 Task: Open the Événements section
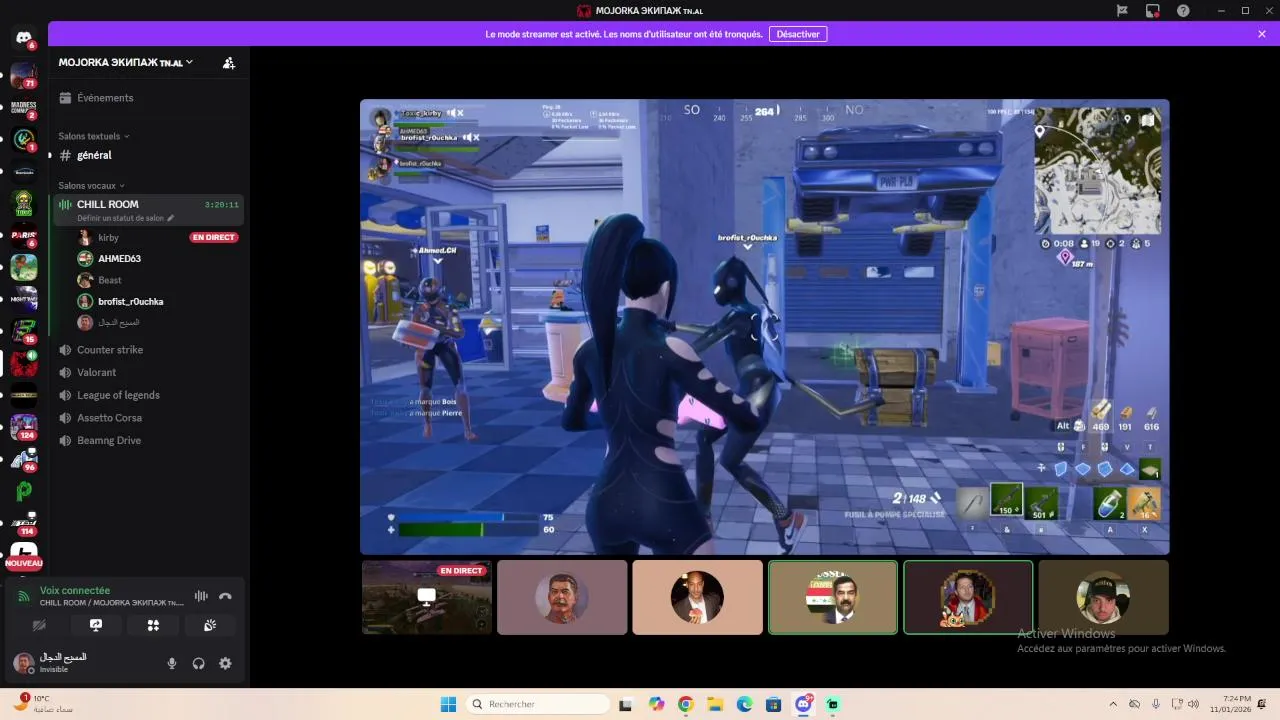tap(147, 98)
